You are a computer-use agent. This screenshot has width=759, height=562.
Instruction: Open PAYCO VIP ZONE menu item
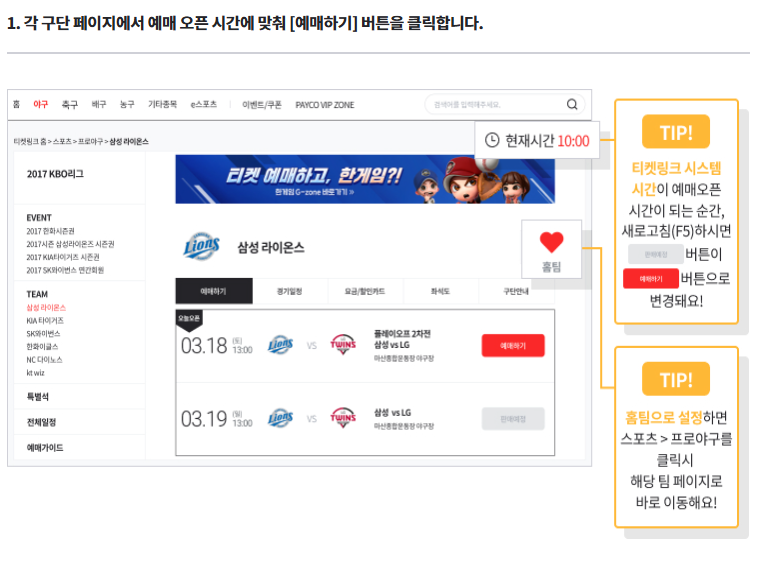click(x=325, y=105)
